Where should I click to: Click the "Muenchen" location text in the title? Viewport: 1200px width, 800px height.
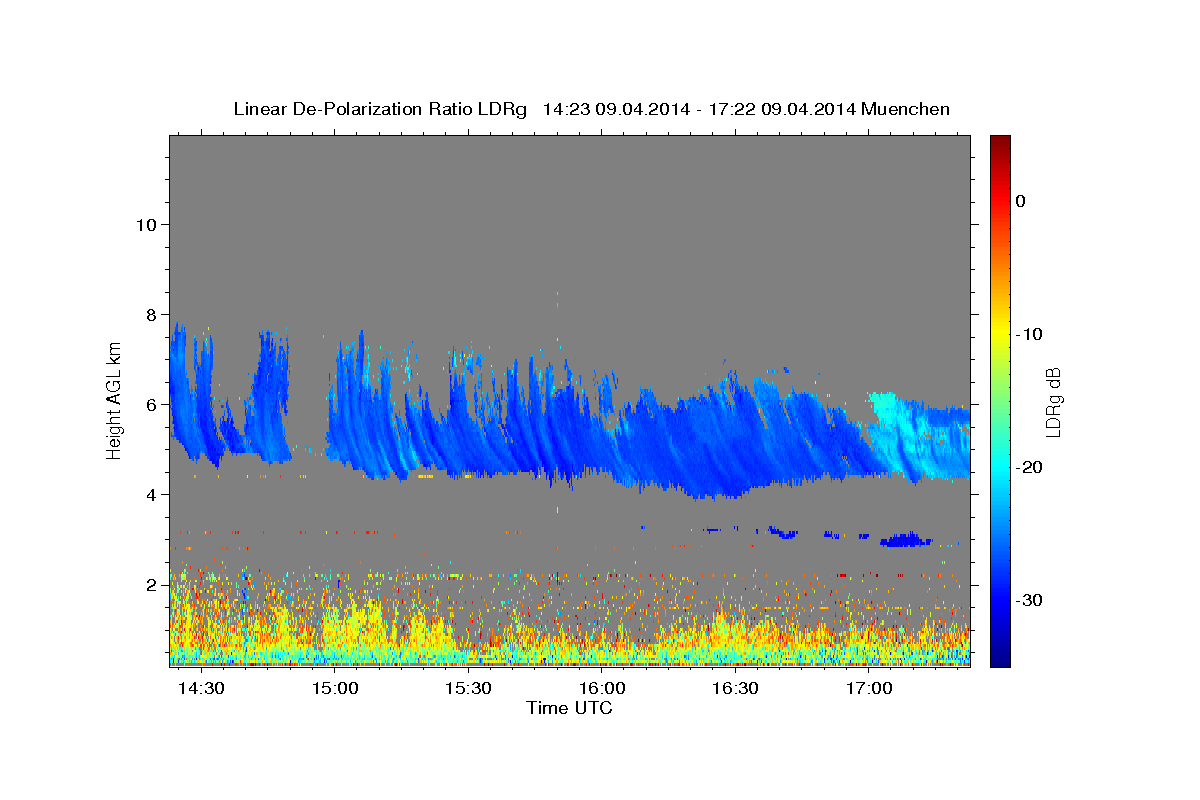pyautogui.click(x=905, y=109)
